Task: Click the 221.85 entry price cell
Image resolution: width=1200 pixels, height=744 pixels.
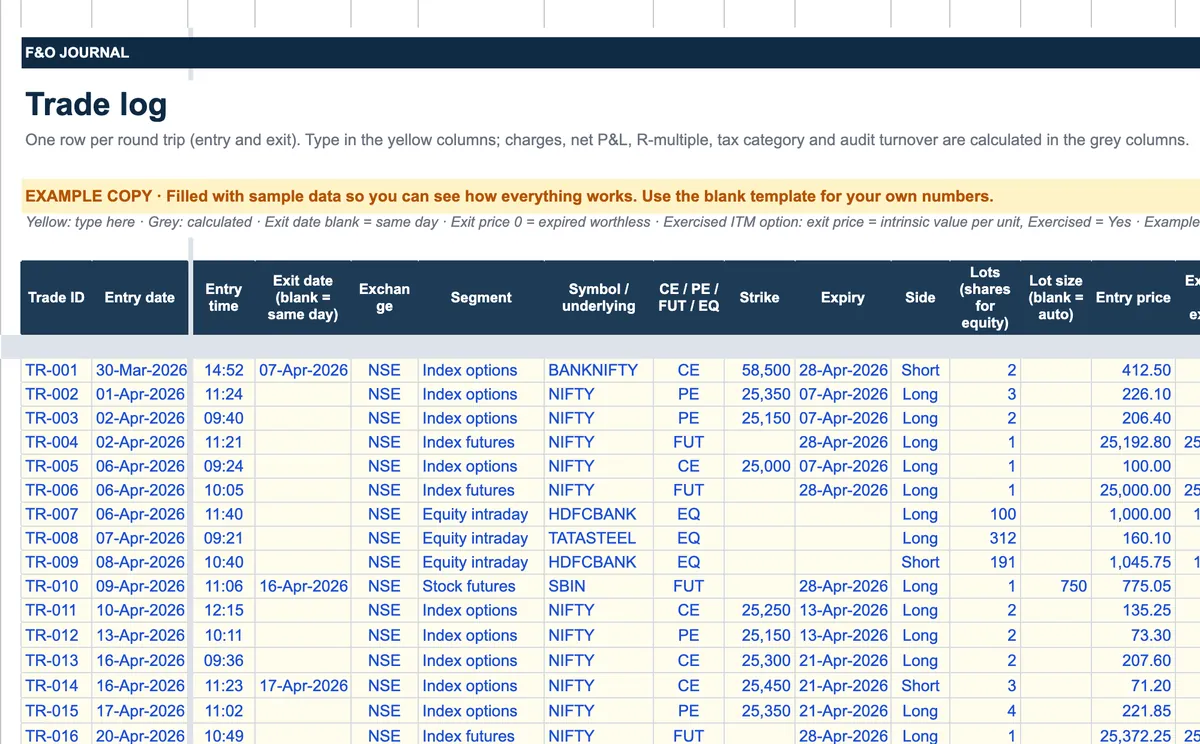Action: [1133, 711]
